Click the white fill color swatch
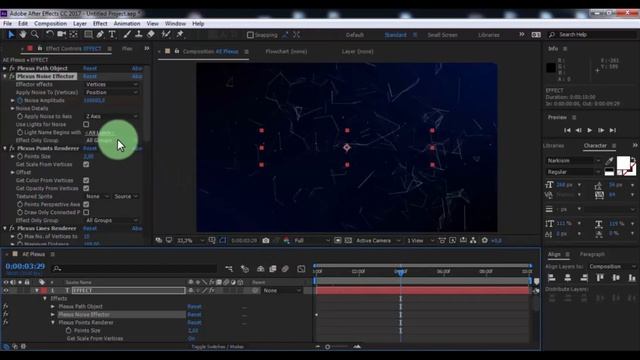 pos(623,163)
